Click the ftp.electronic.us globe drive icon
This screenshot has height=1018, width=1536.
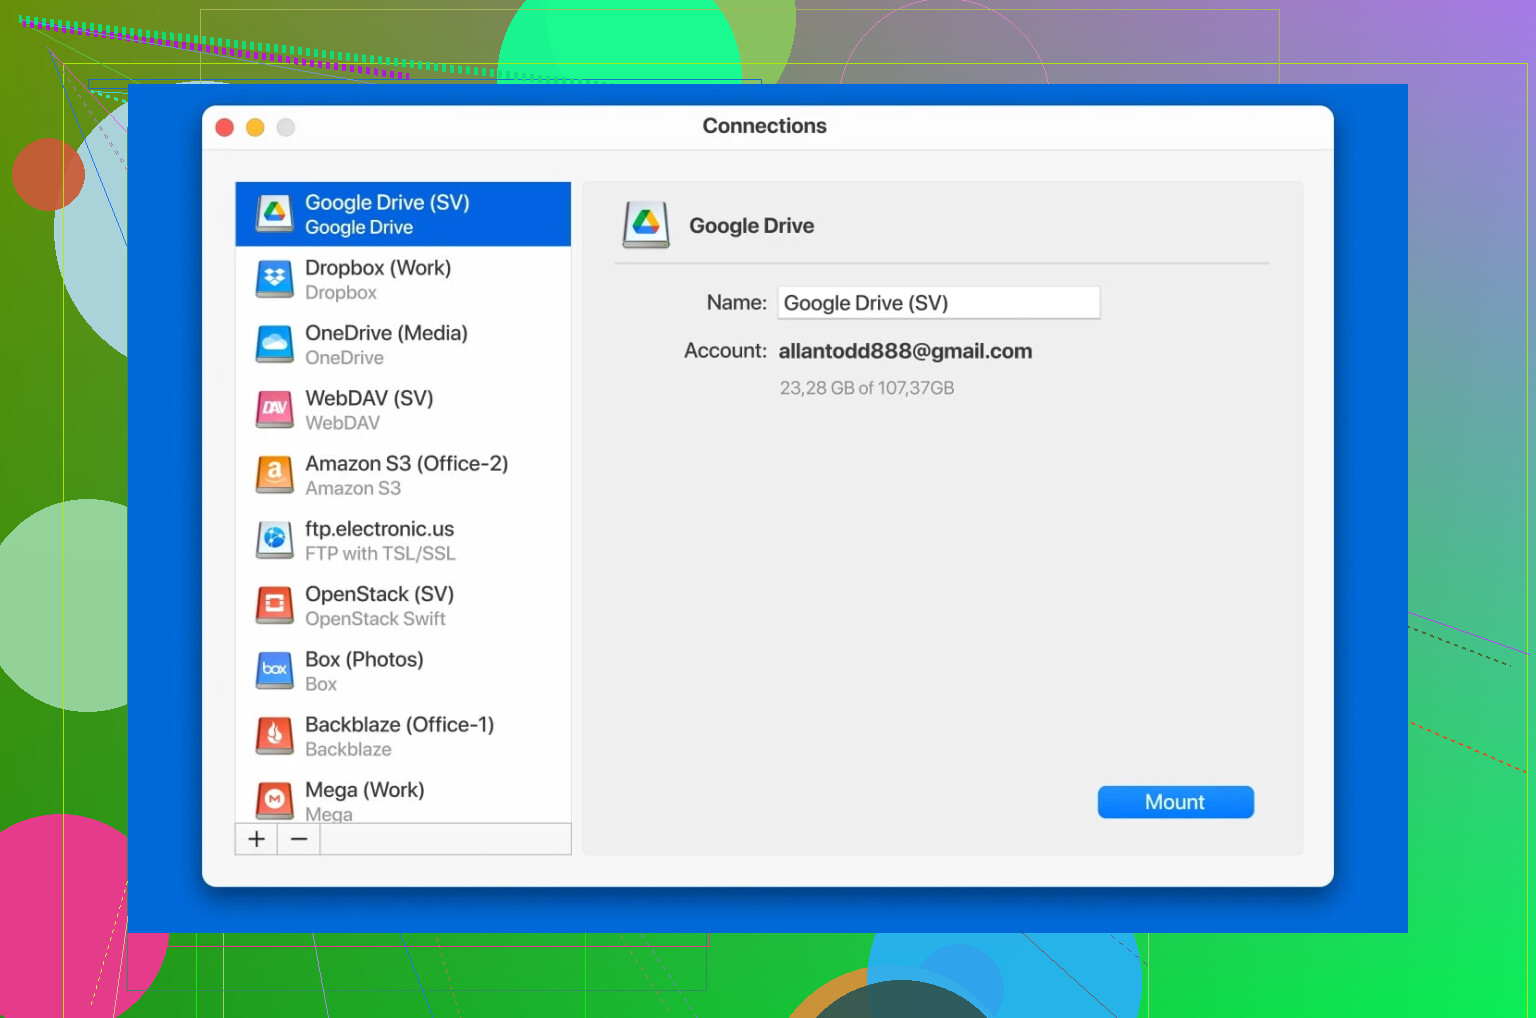(274, 540)
